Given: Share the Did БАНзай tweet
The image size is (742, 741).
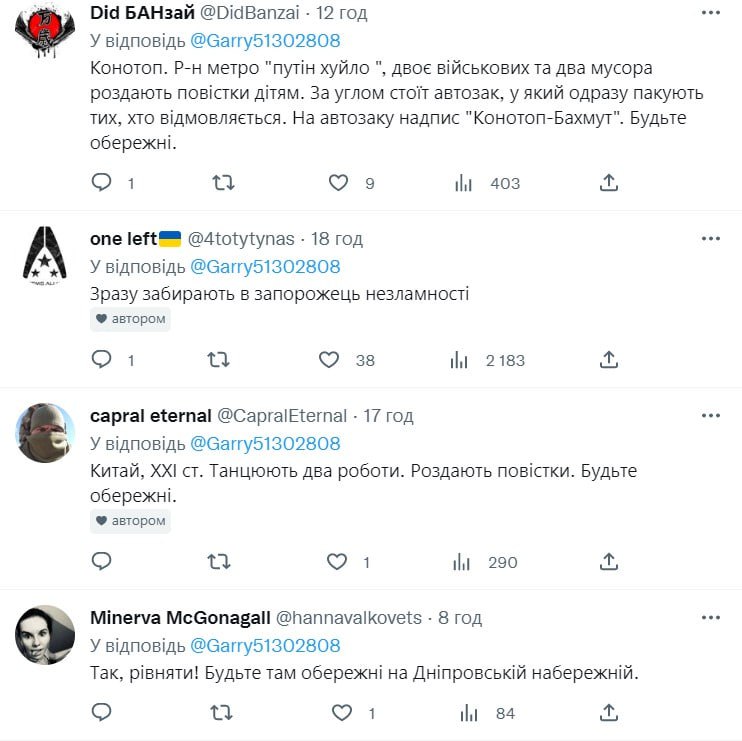Looking at the screenshot, I should coord(609,183).
